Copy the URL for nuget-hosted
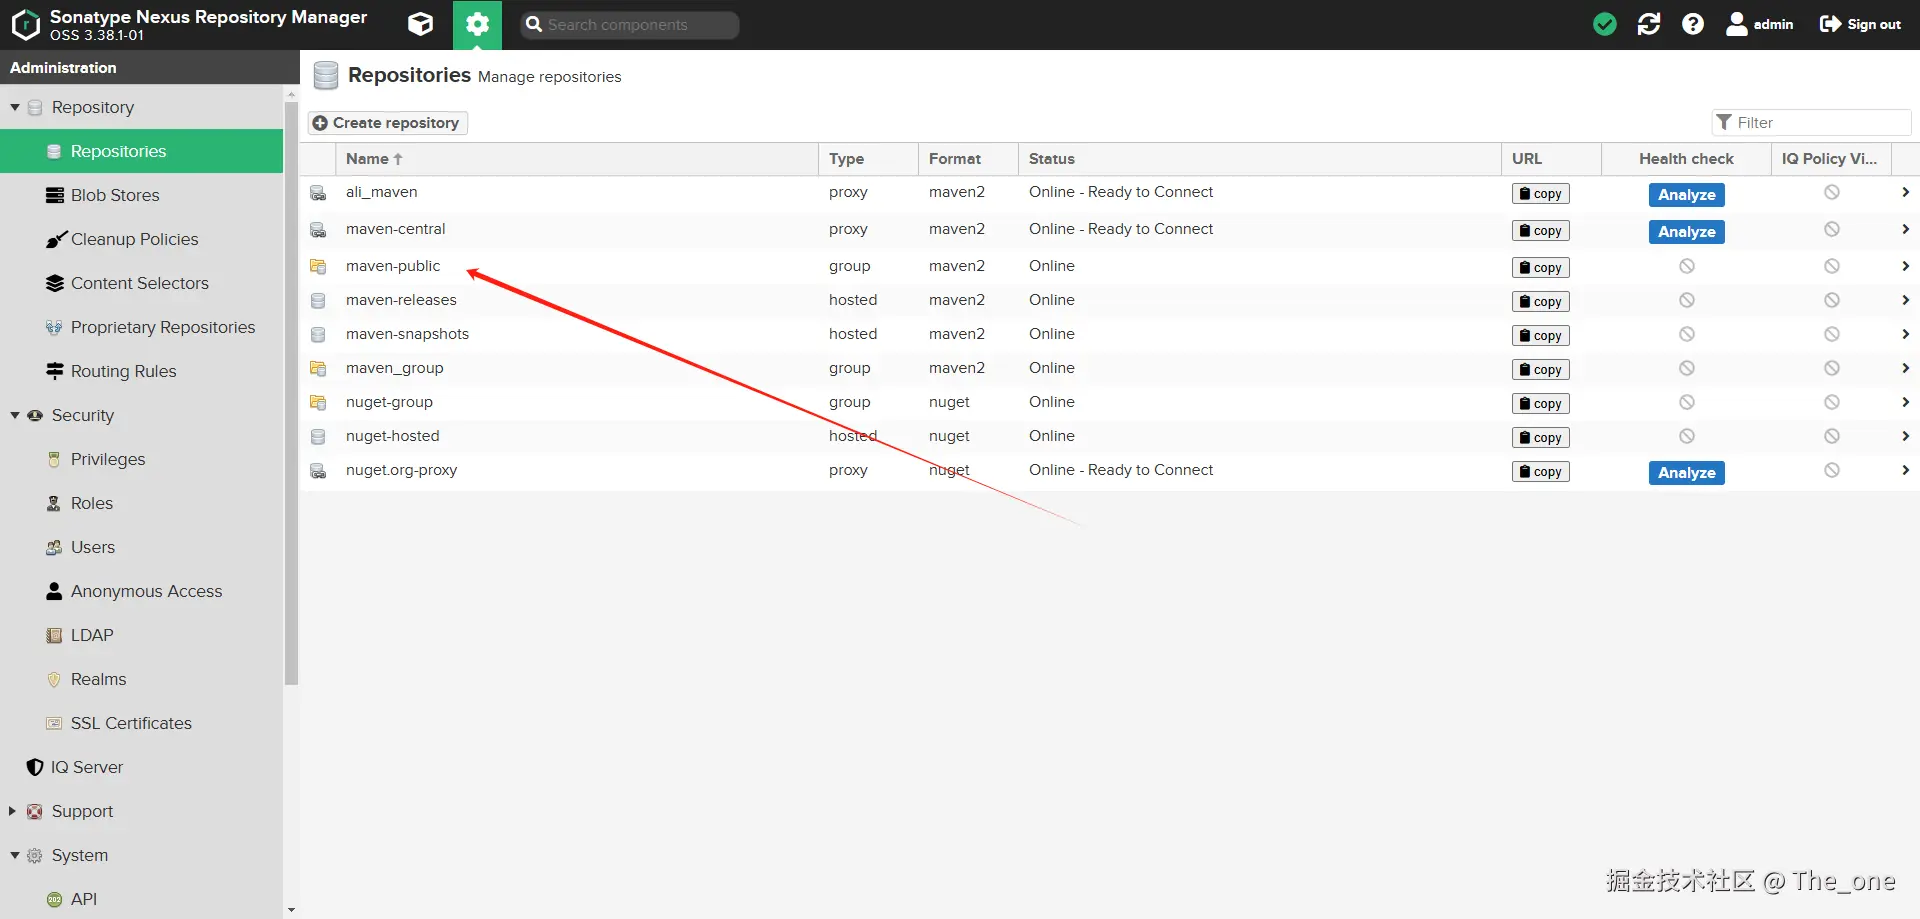 (x=1540, y=438)
